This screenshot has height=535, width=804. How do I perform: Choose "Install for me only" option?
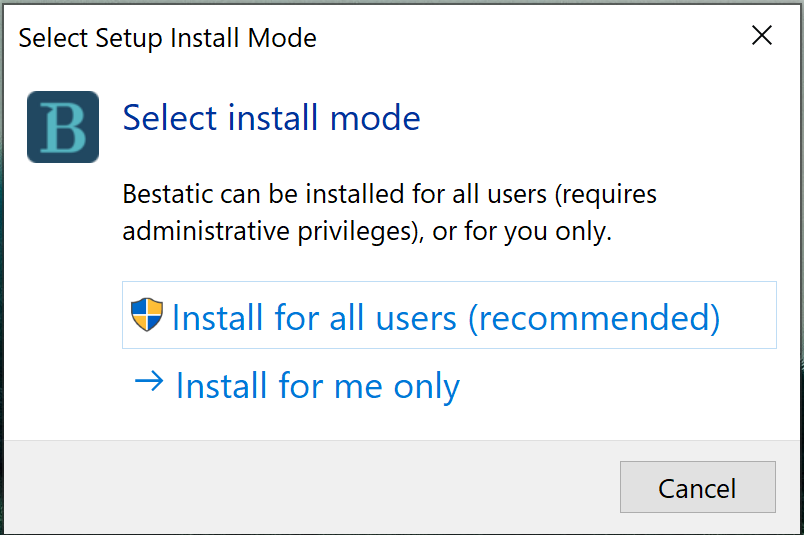pos(317,386)
